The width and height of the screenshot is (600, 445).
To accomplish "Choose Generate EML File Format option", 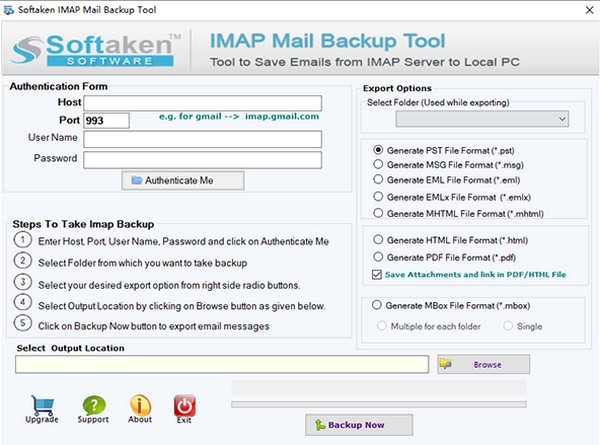I will point(378,179).
